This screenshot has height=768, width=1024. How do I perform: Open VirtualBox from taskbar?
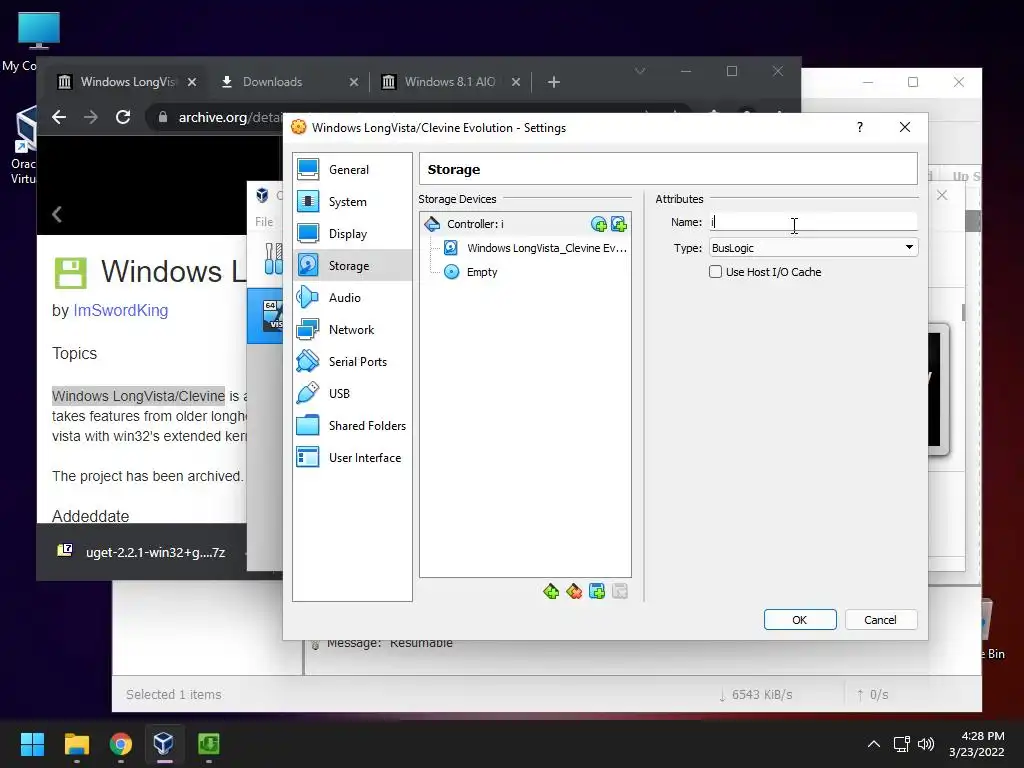pos(164,744)
